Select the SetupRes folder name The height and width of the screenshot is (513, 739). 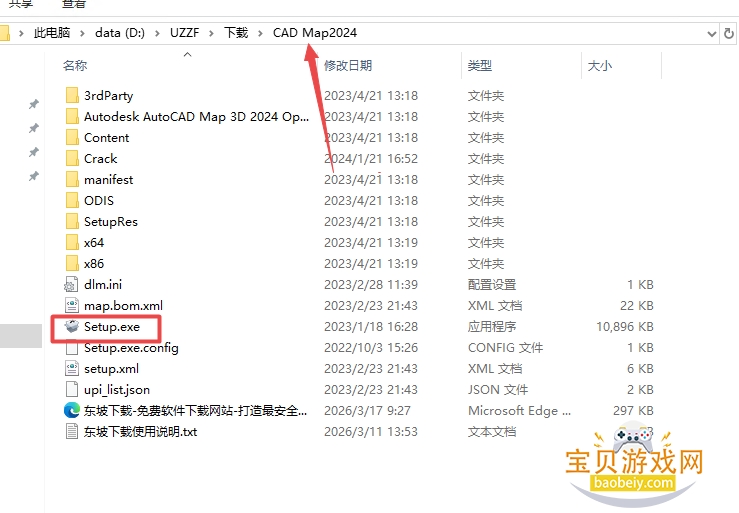[x=111, y=222]
